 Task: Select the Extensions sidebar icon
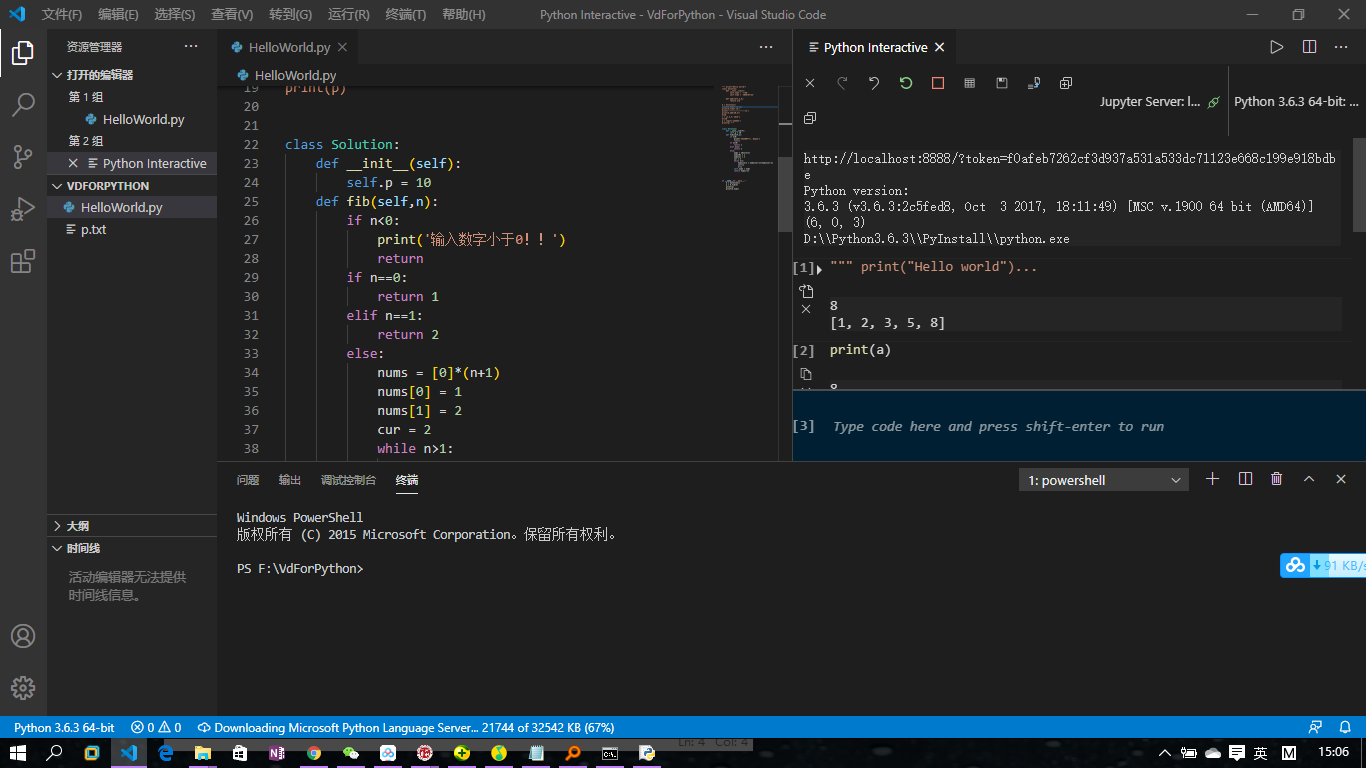[x=22, y=261]
